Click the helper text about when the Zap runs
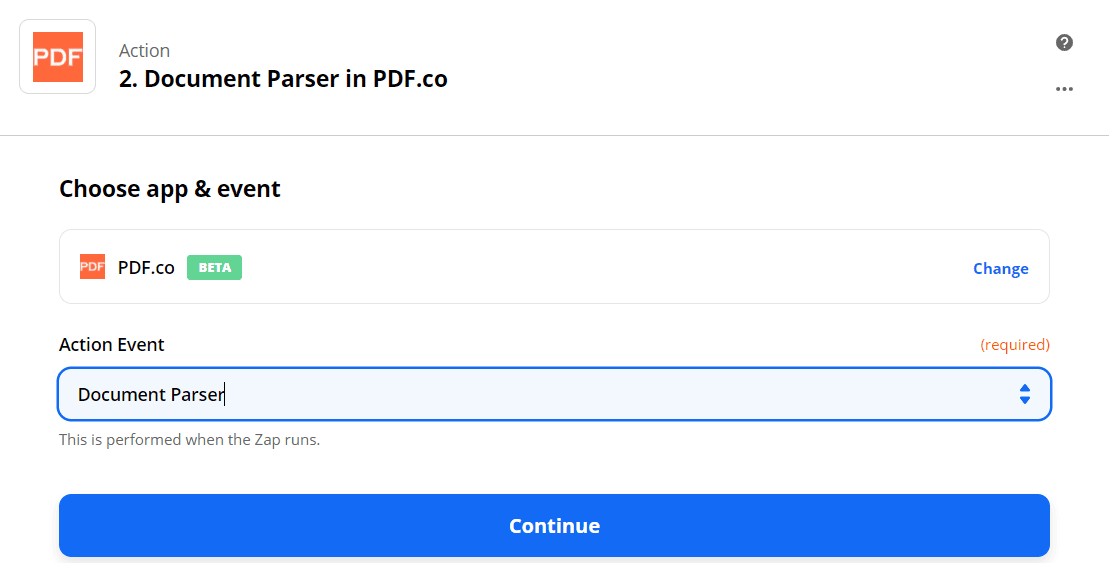 189,439
